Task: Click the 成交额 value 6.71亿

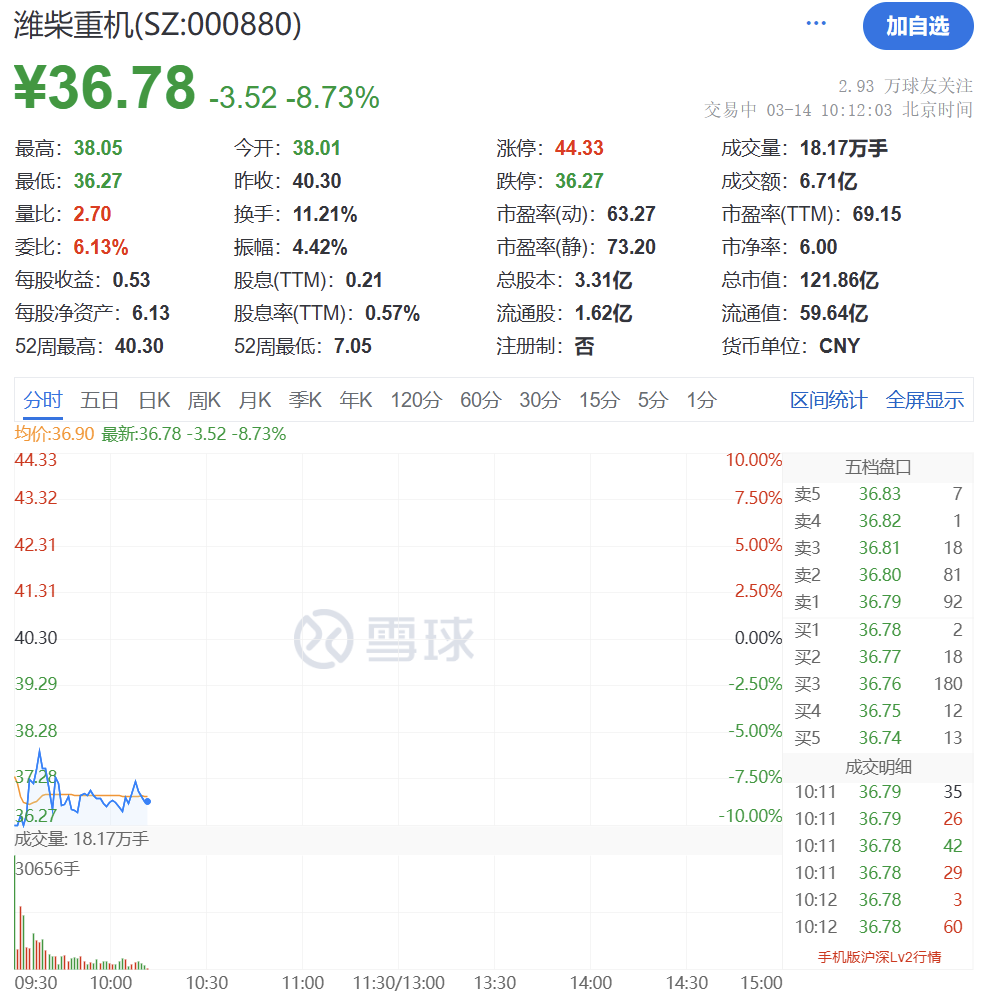Action: [828, 182]
